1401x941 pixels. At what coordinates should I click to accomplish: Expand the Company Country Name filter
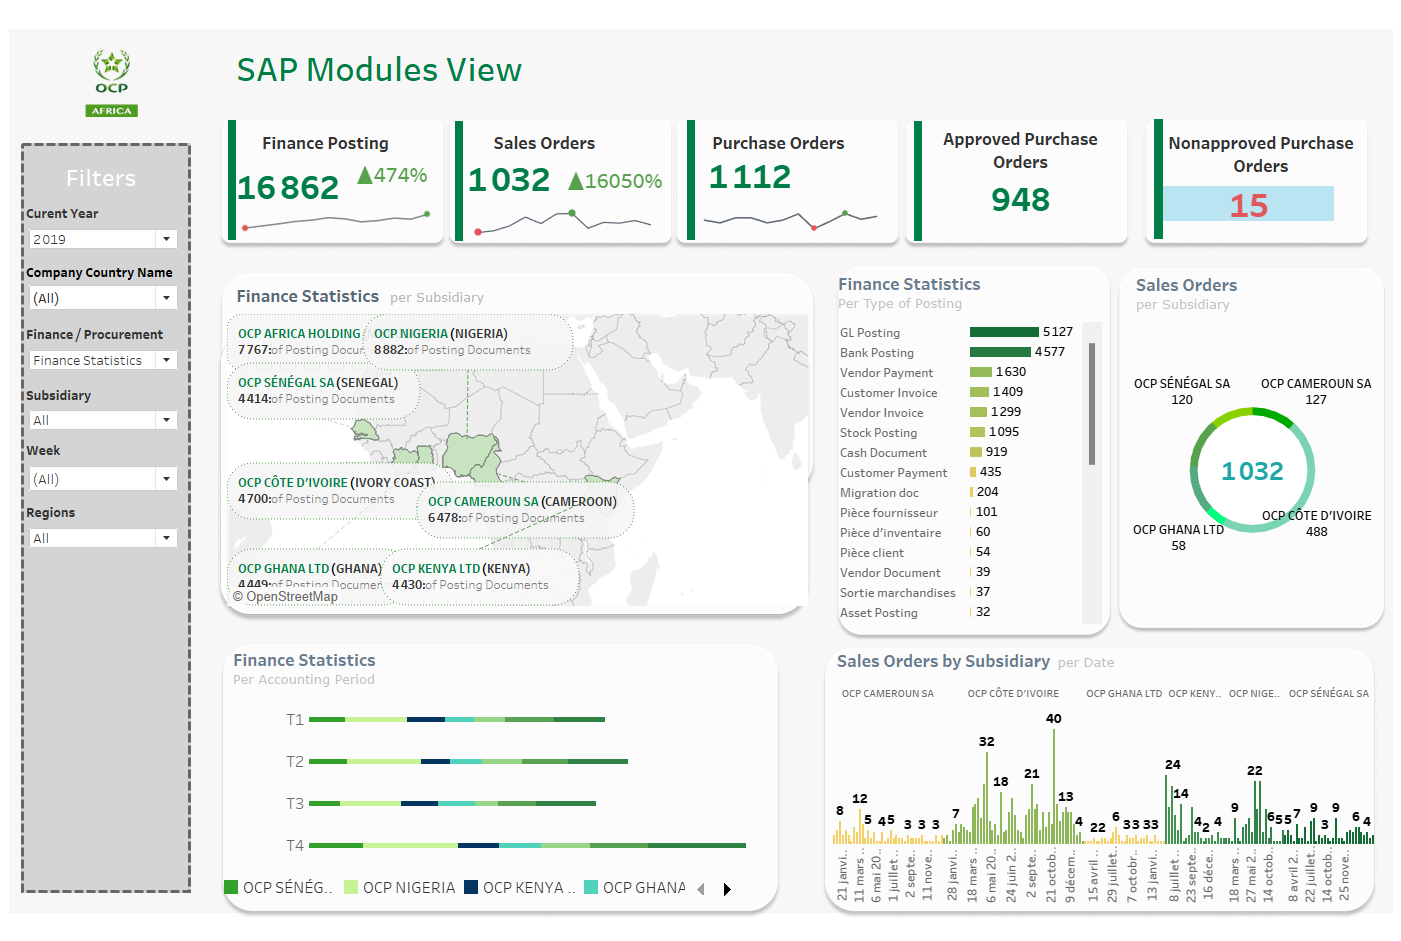104,298
